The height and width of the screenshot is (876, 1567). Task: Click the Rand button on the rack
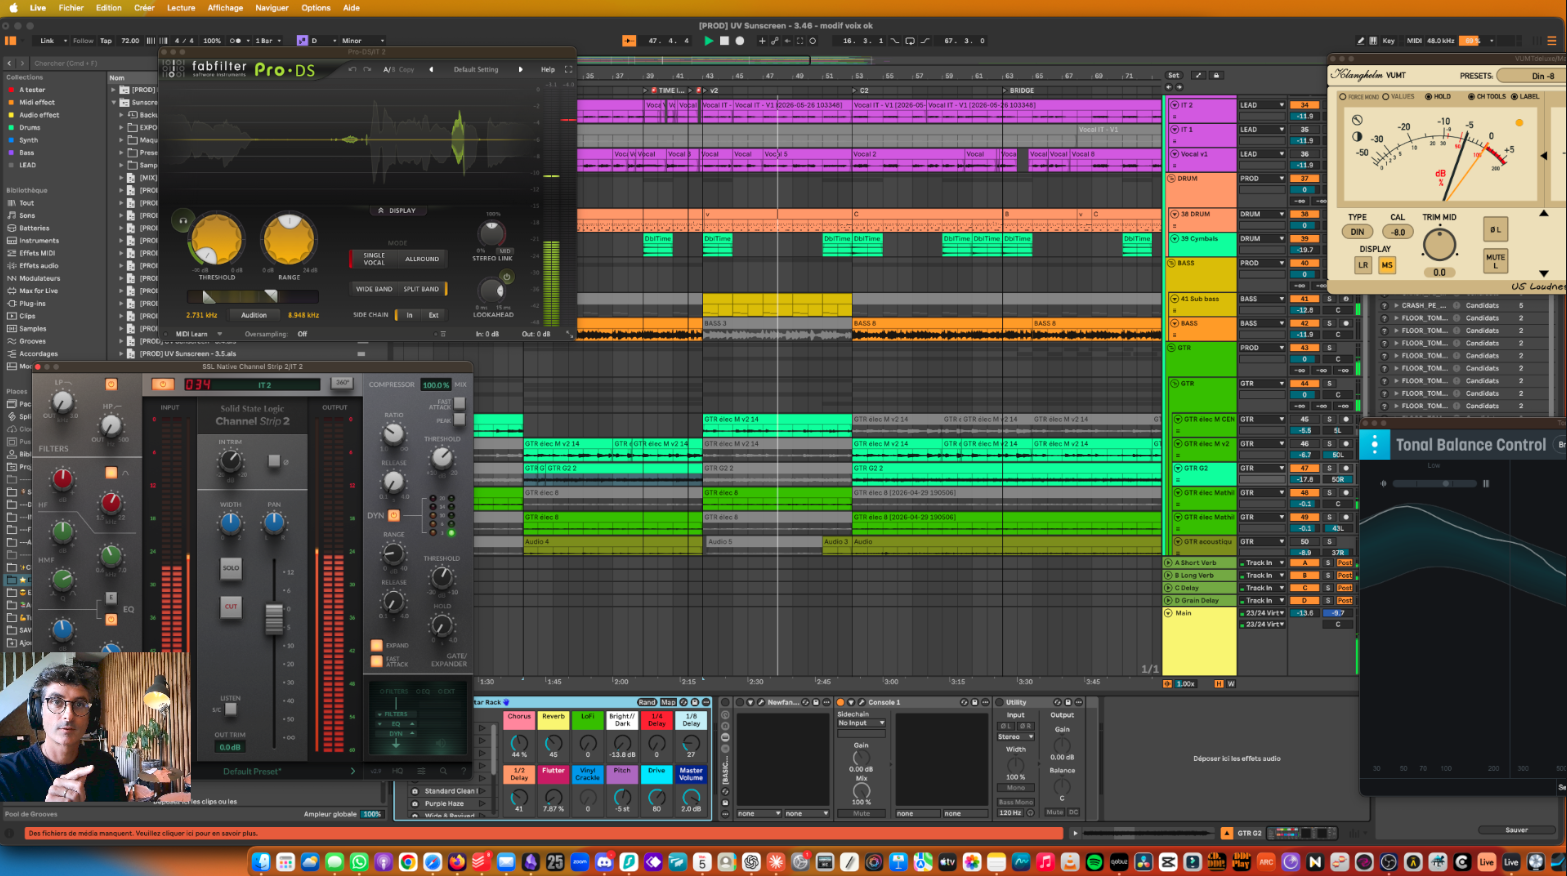pos(647,702)
